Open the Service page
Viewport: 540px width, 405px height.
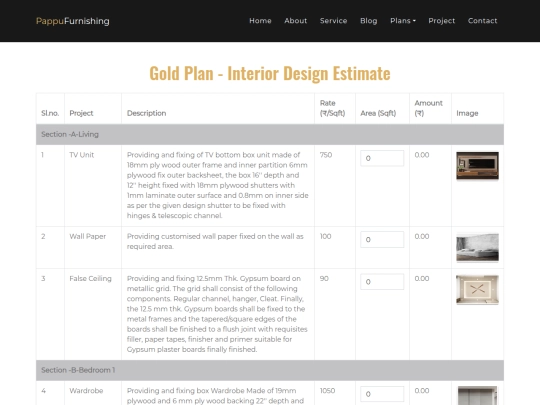pyautogui.click(x=333, y=21)
